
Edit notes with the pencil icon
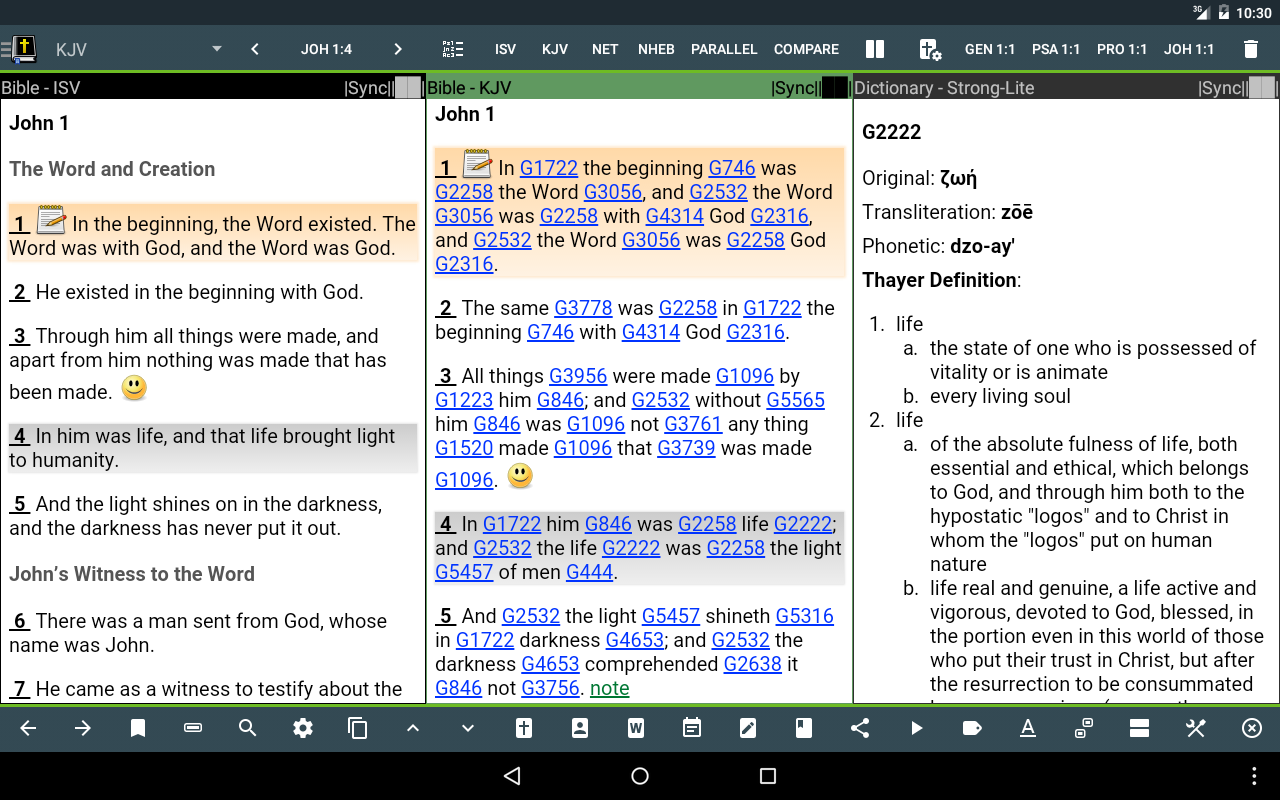point(748,728)
